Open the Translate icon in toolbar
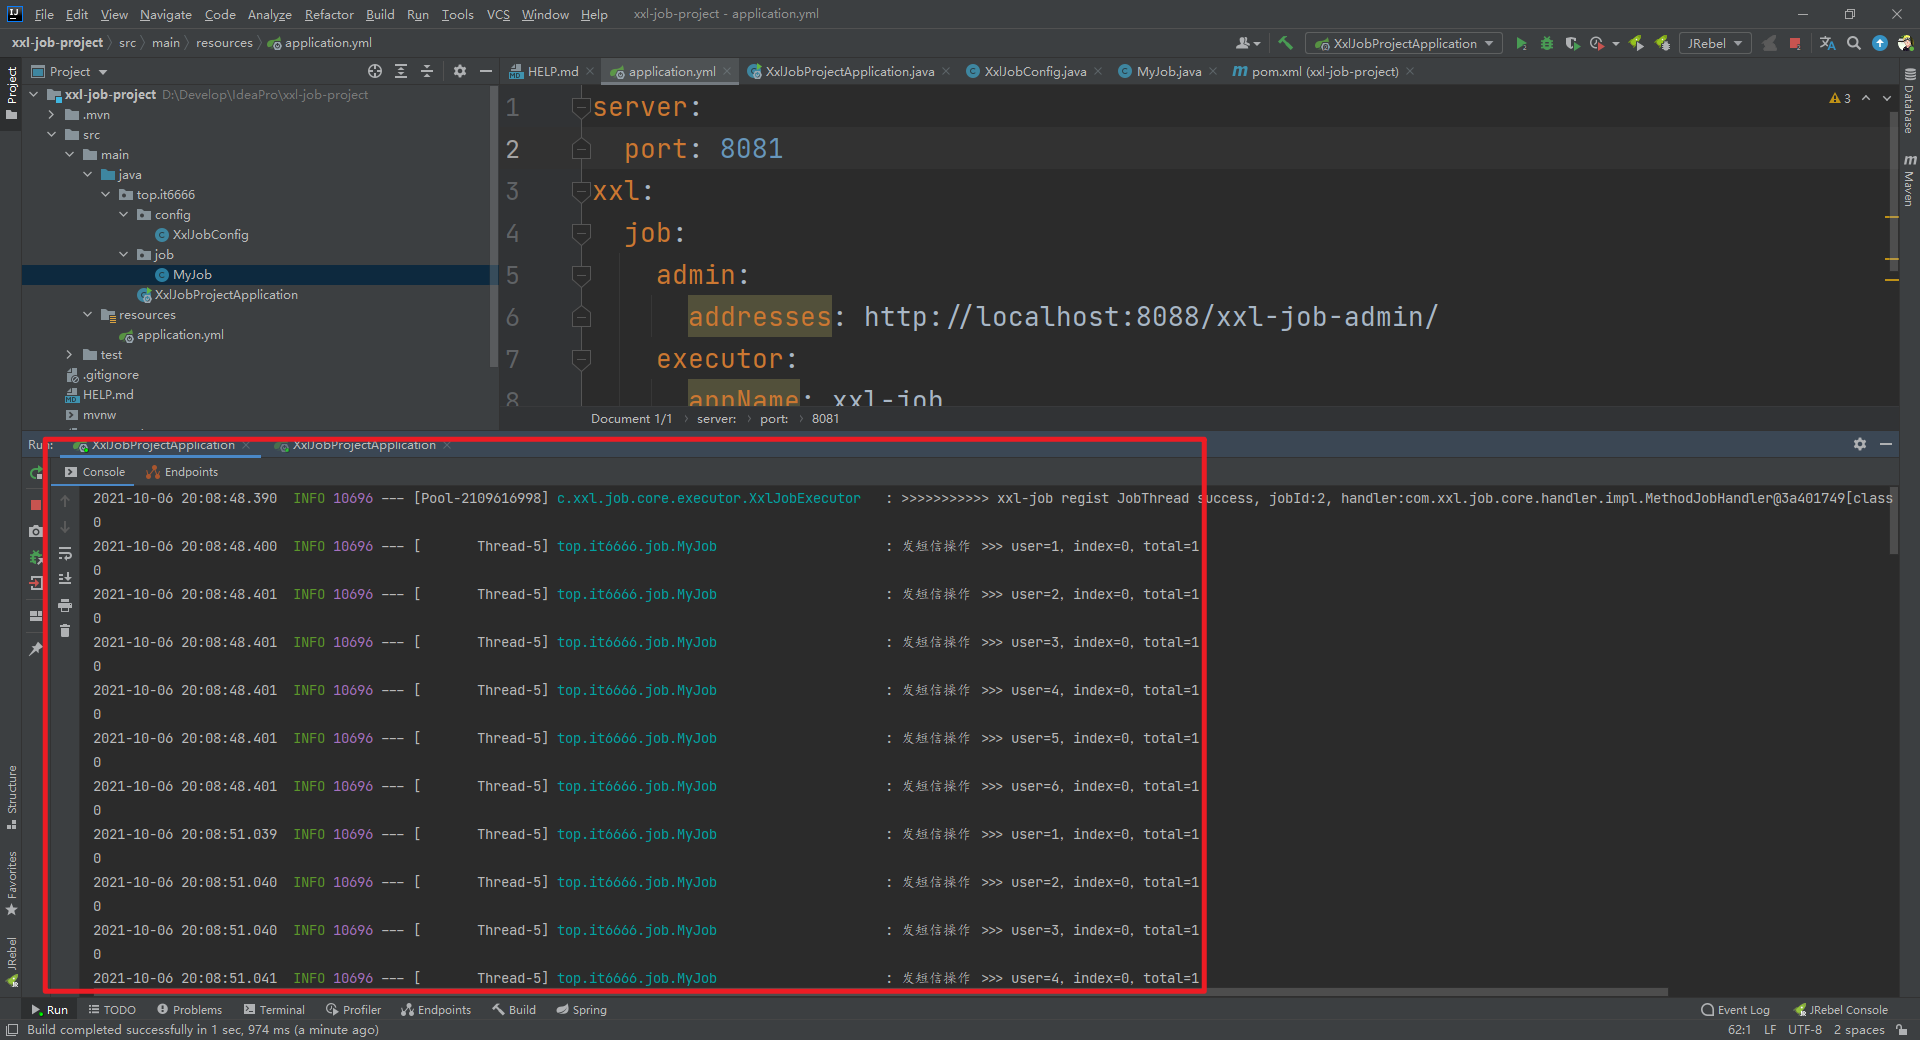This screenshot has width=1920, height=1040. click(1827, 43)
